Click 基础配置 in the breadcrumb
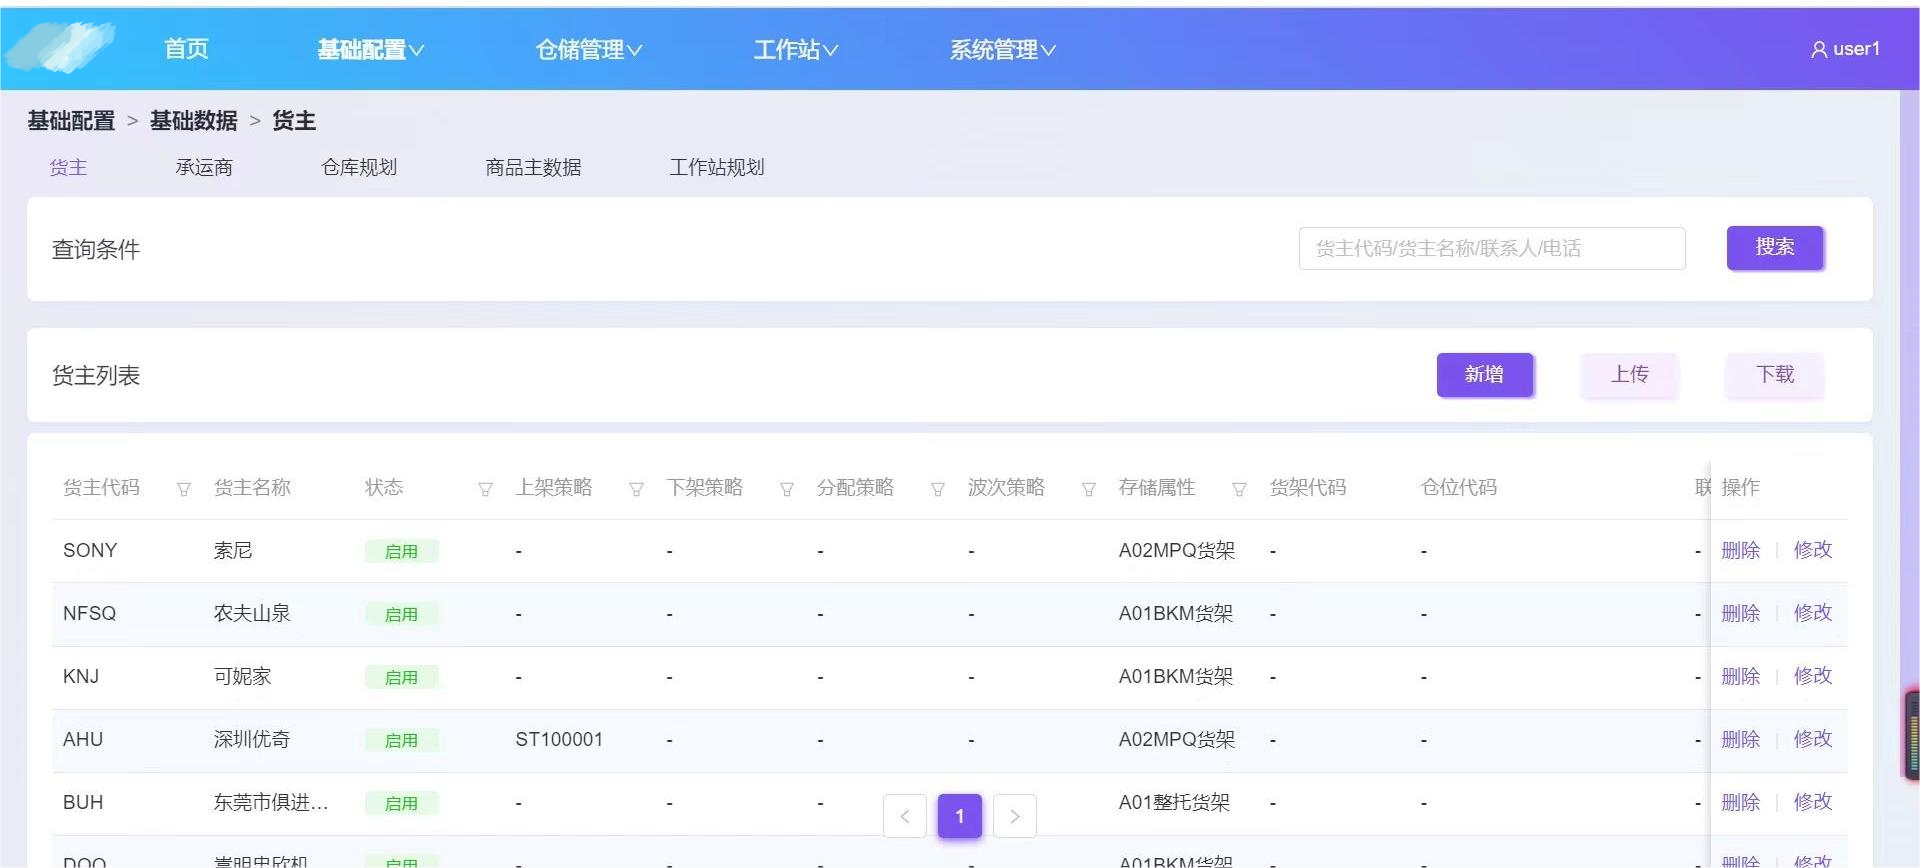 [x=71, y=121]
